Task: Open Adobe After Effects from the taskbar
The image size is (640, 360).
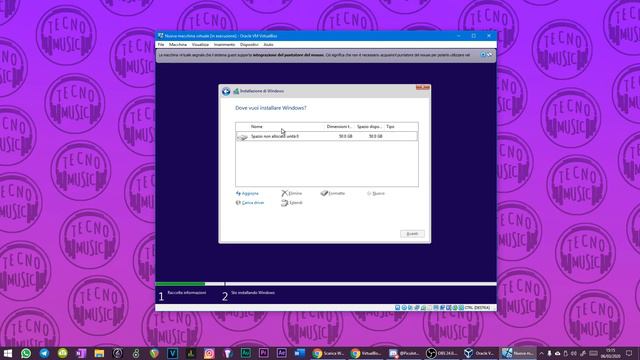Action: [282, 353]
